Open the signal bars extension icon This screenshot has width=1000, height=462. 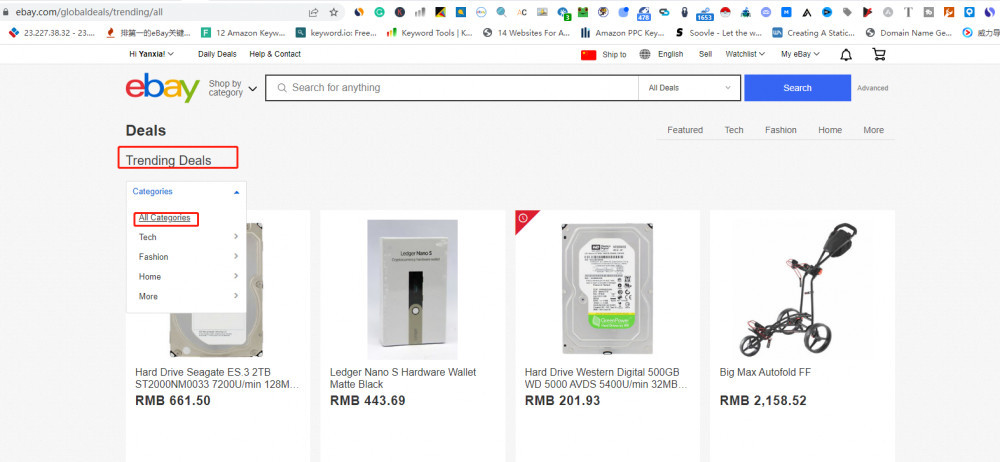coord(420,11)
